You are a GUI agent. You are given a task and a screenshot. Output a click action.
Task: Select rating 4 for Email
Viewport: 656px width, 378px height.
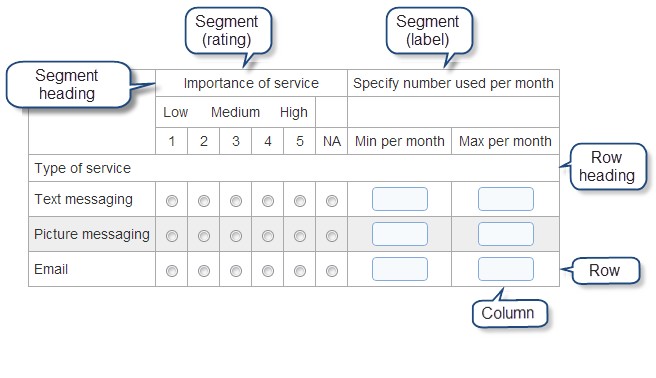[268, 271]
